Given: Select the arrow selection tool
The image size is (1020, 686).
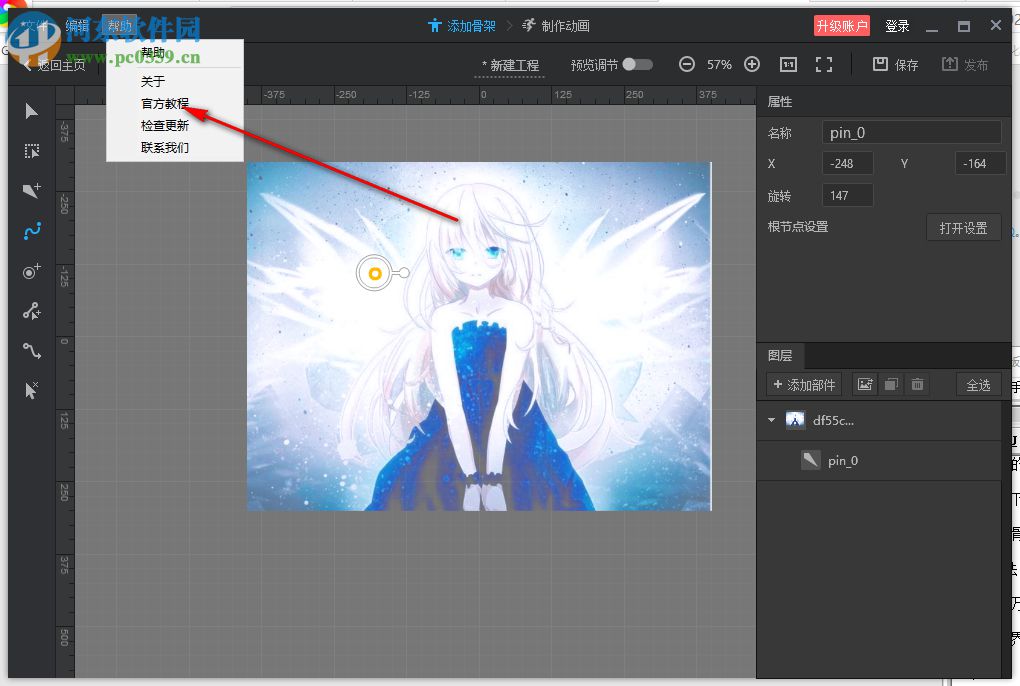Looking at the screenshot, I should [x=30, y=110].
